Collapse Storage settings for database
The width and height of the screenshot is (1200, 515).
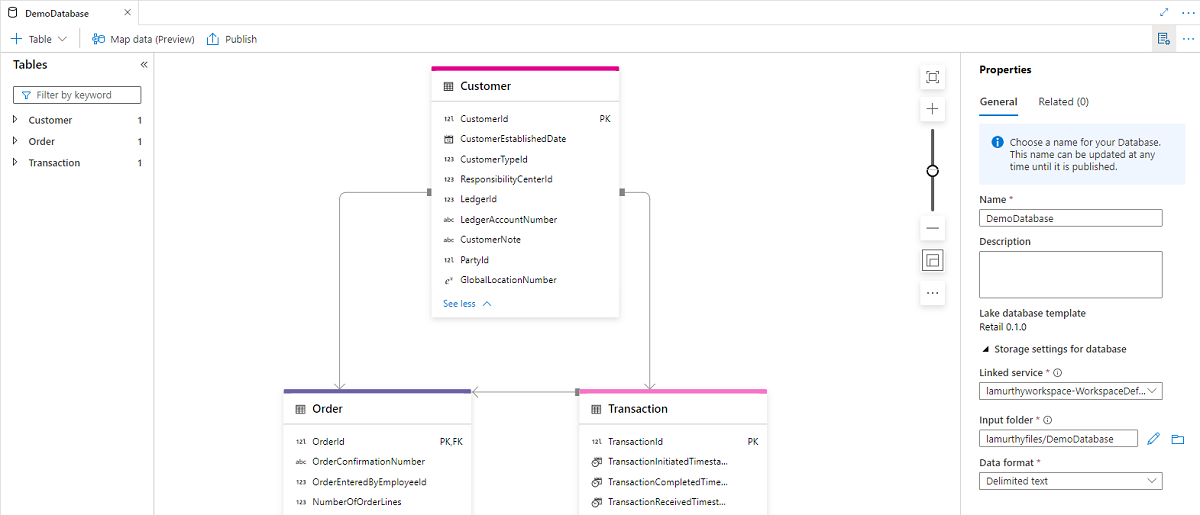tap(1054, 349)
